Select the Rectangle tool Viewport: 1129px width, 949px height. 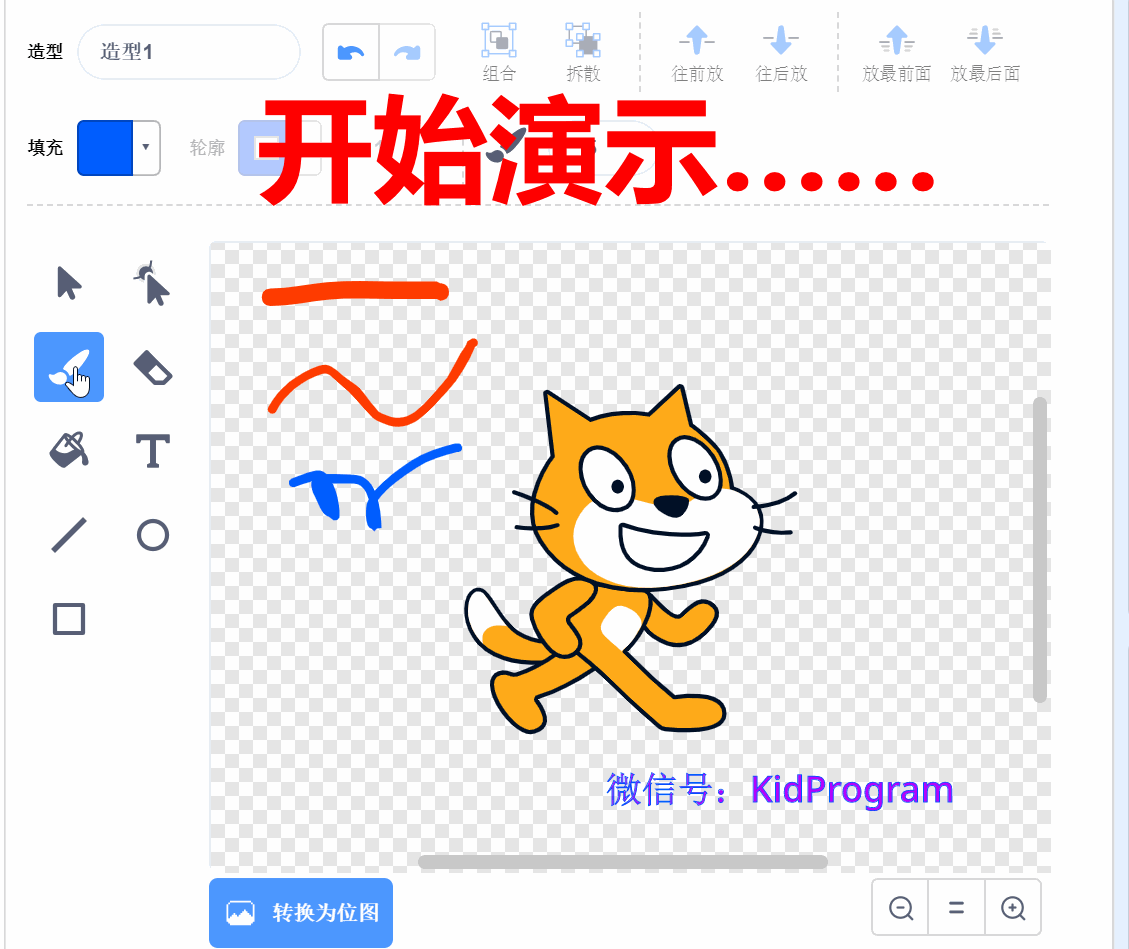[69, 619]
